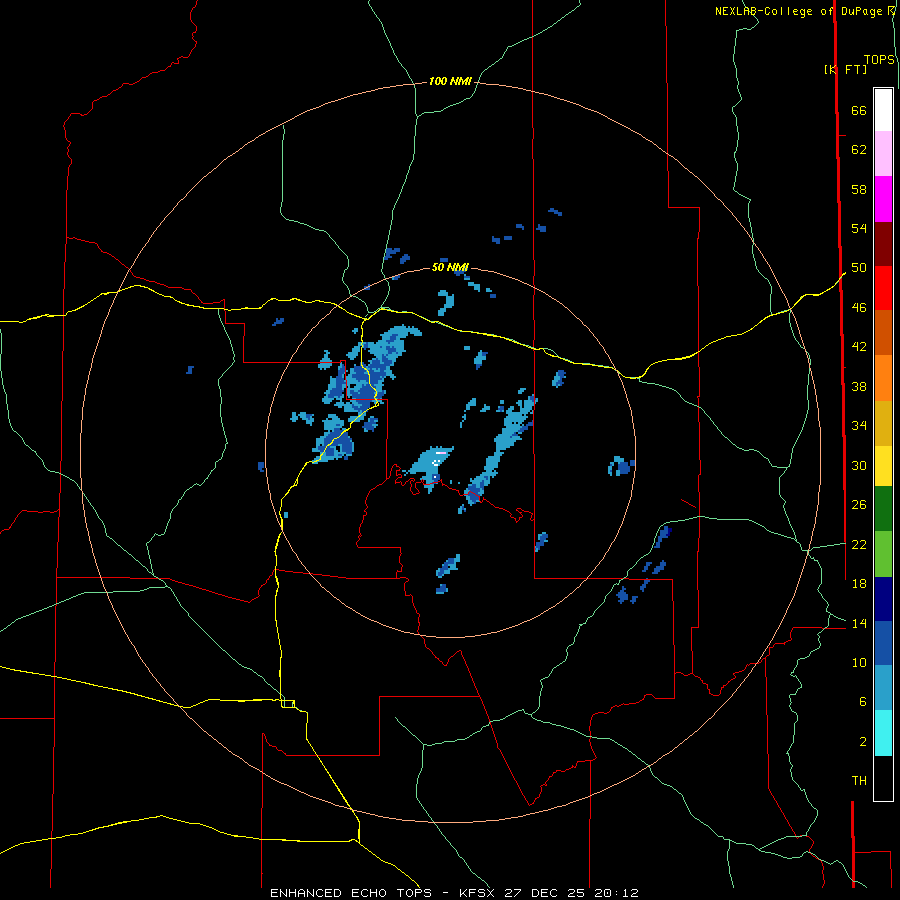The height and width of the screenshot is (900, 900).
Task: Click the '66' value on the legend
Action: click(859, 111)
